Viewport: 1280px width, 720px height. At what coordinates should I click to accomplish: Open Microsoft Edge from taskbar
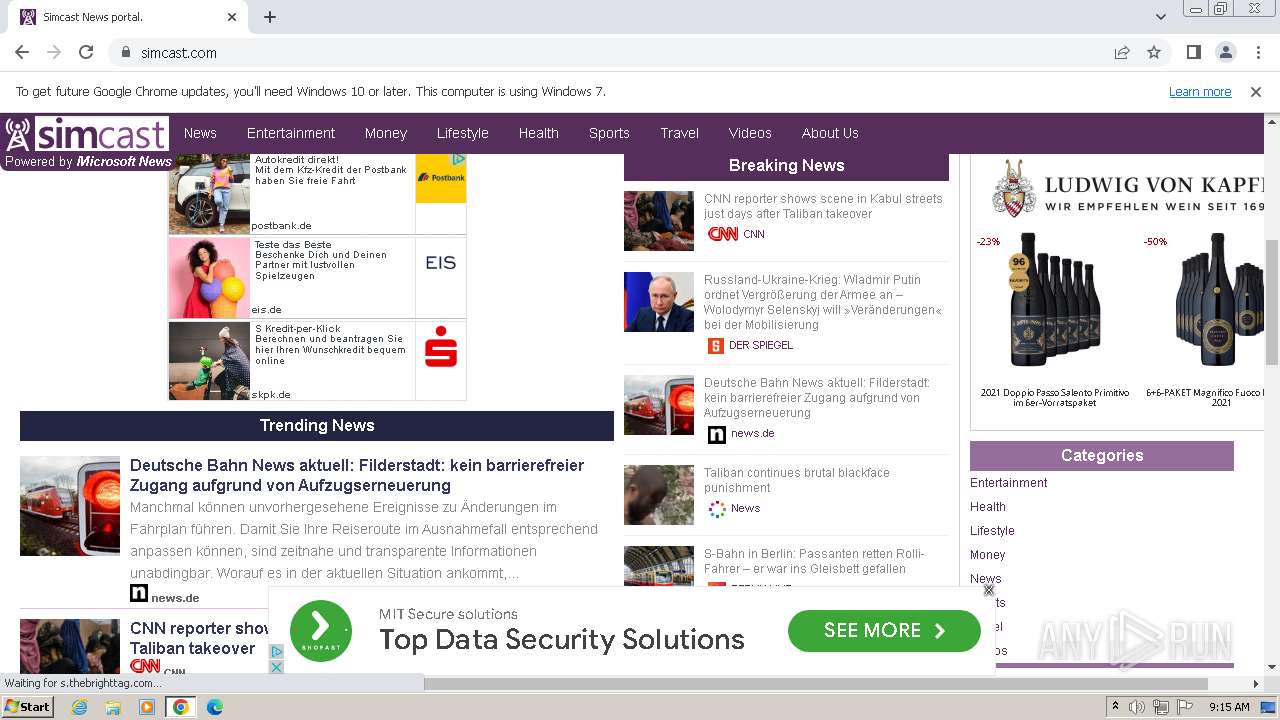[x=214, y=707]
